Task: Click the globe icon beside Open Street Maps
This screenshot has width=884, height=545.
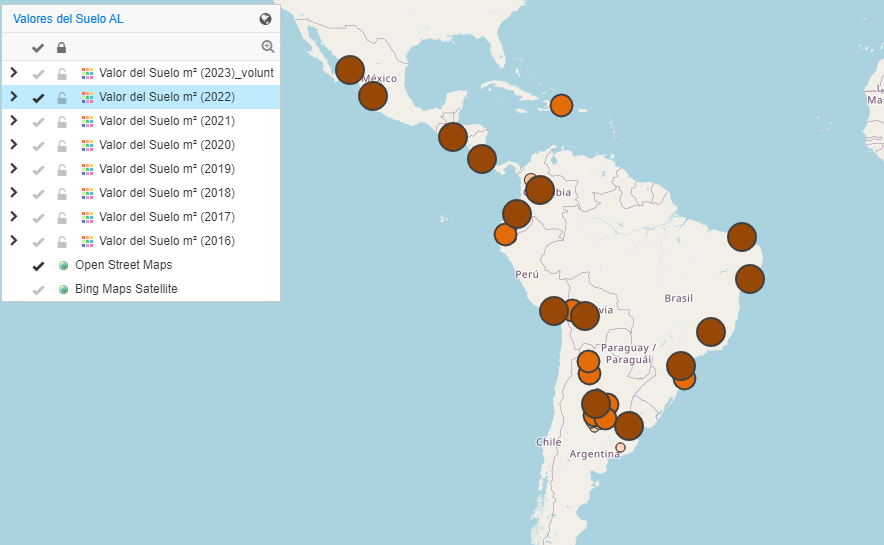Action: click(63, 265)
